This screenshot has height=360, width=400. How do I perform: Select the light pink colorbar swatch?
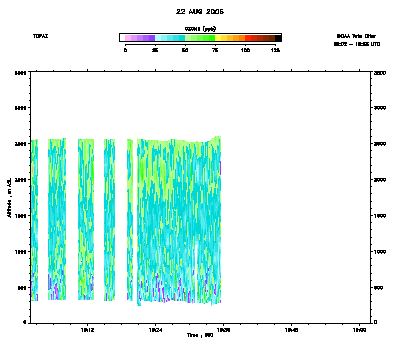click(x=128, y=38)
